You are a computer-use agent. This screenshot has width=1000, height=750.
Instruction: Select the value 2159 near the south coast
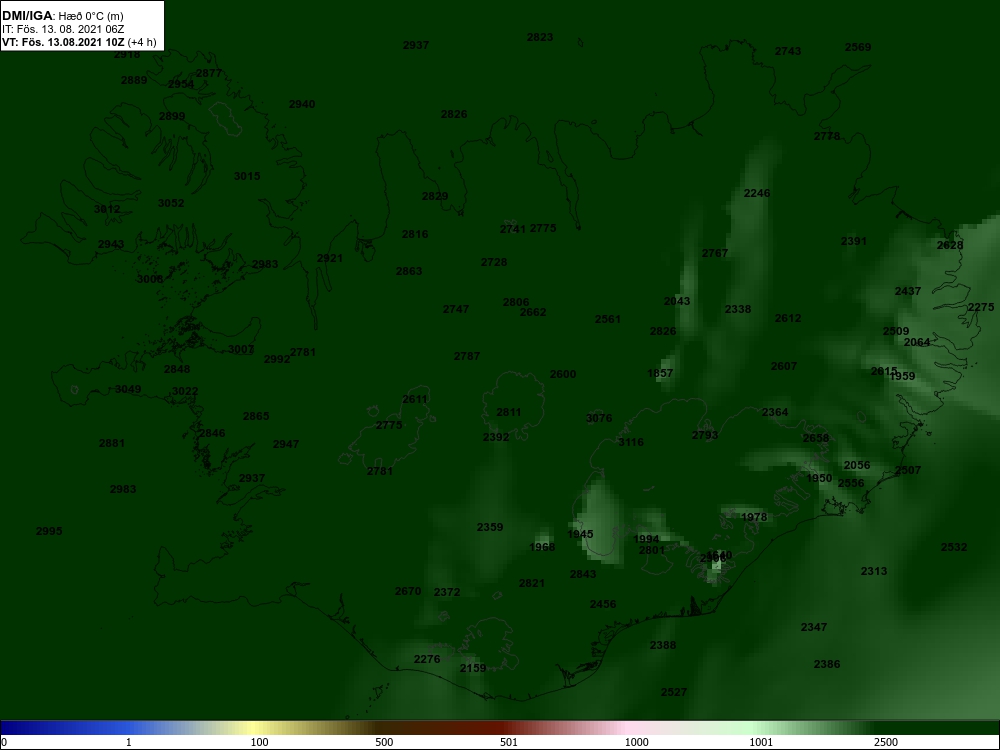click(x=473, y=668)
